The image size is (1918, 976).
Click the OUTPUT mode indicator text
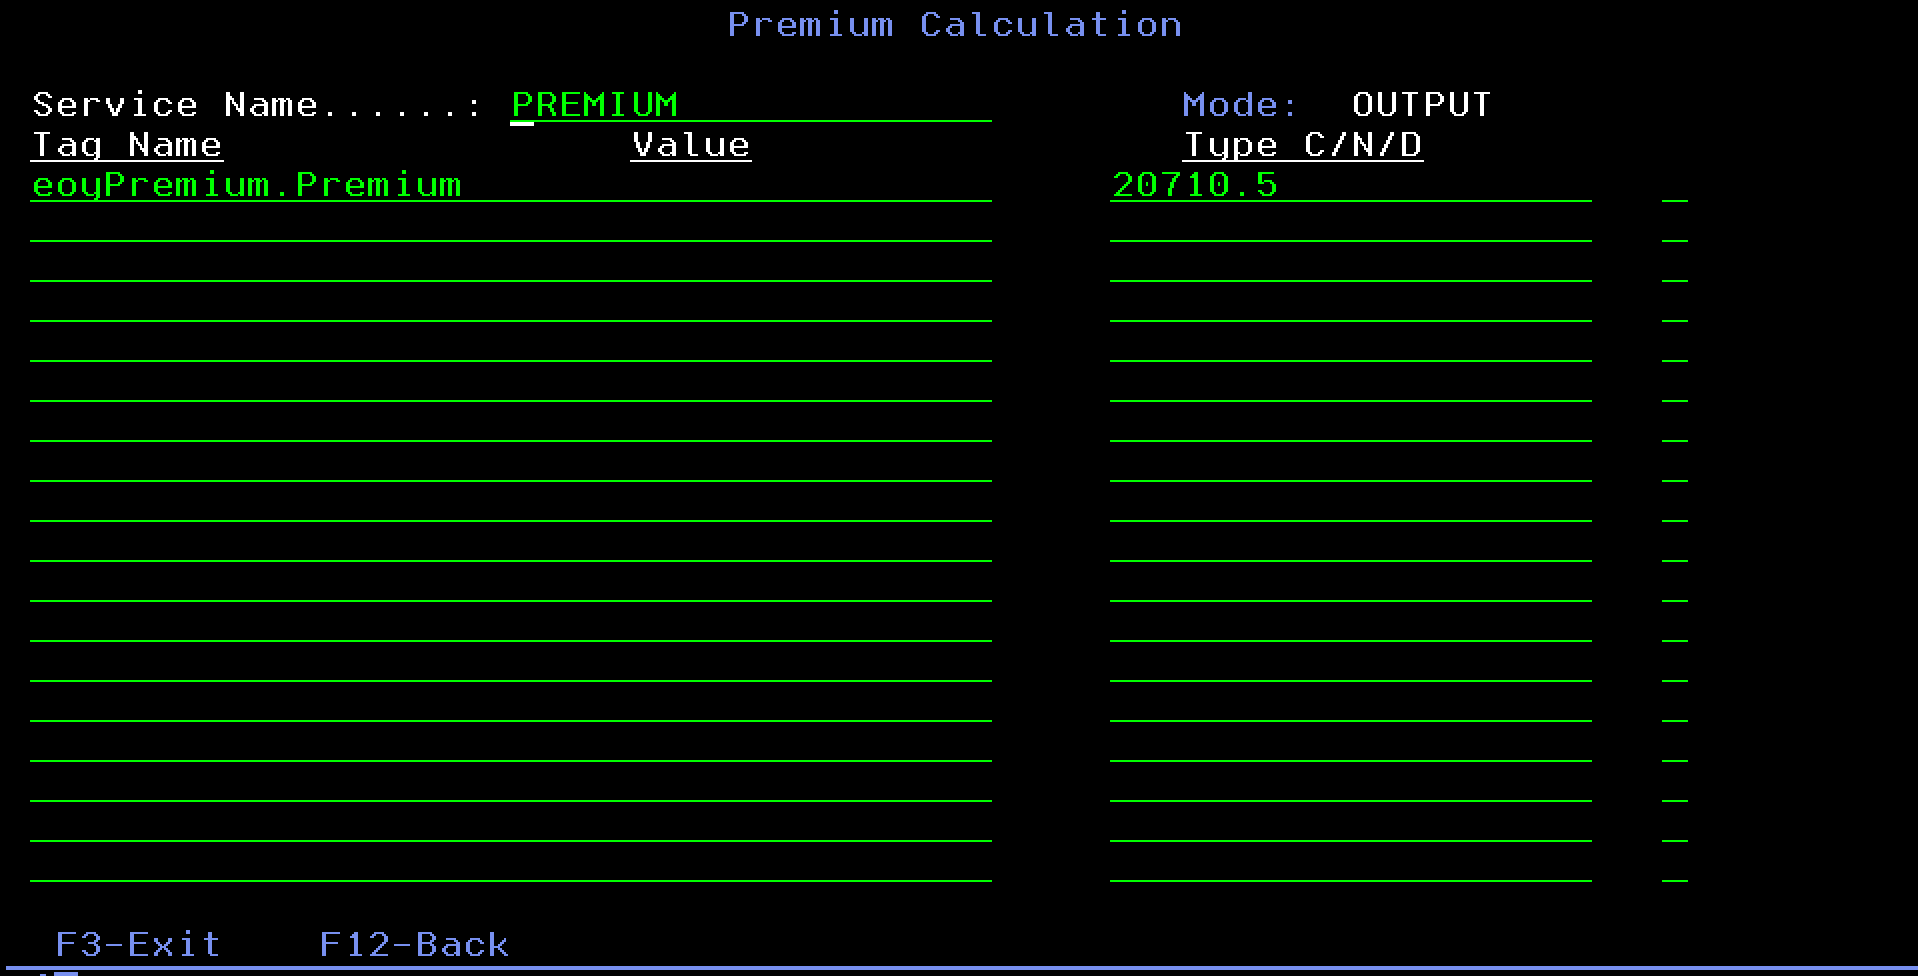[x=1420, y=105]
